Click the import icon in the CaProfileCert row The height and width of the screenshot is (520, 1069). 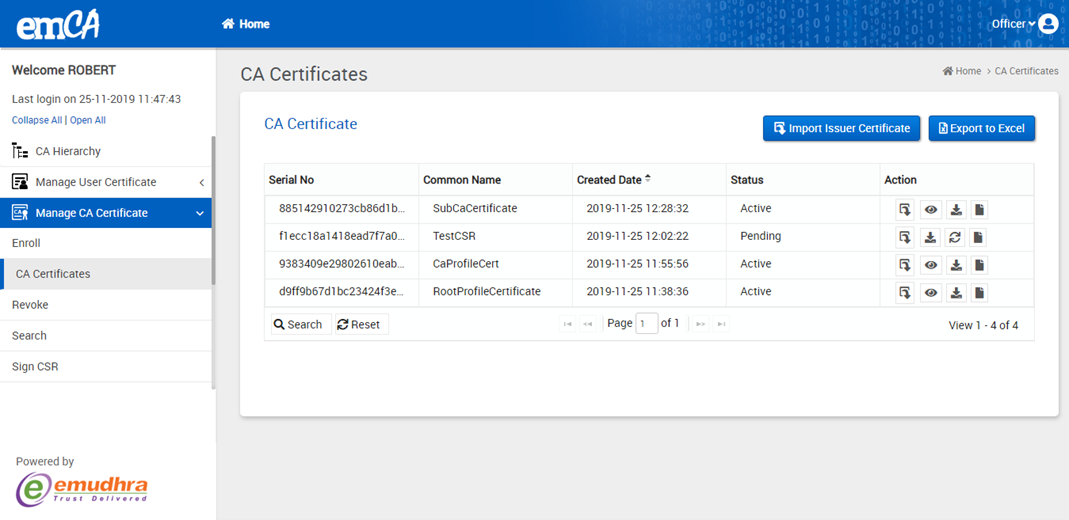905,265
